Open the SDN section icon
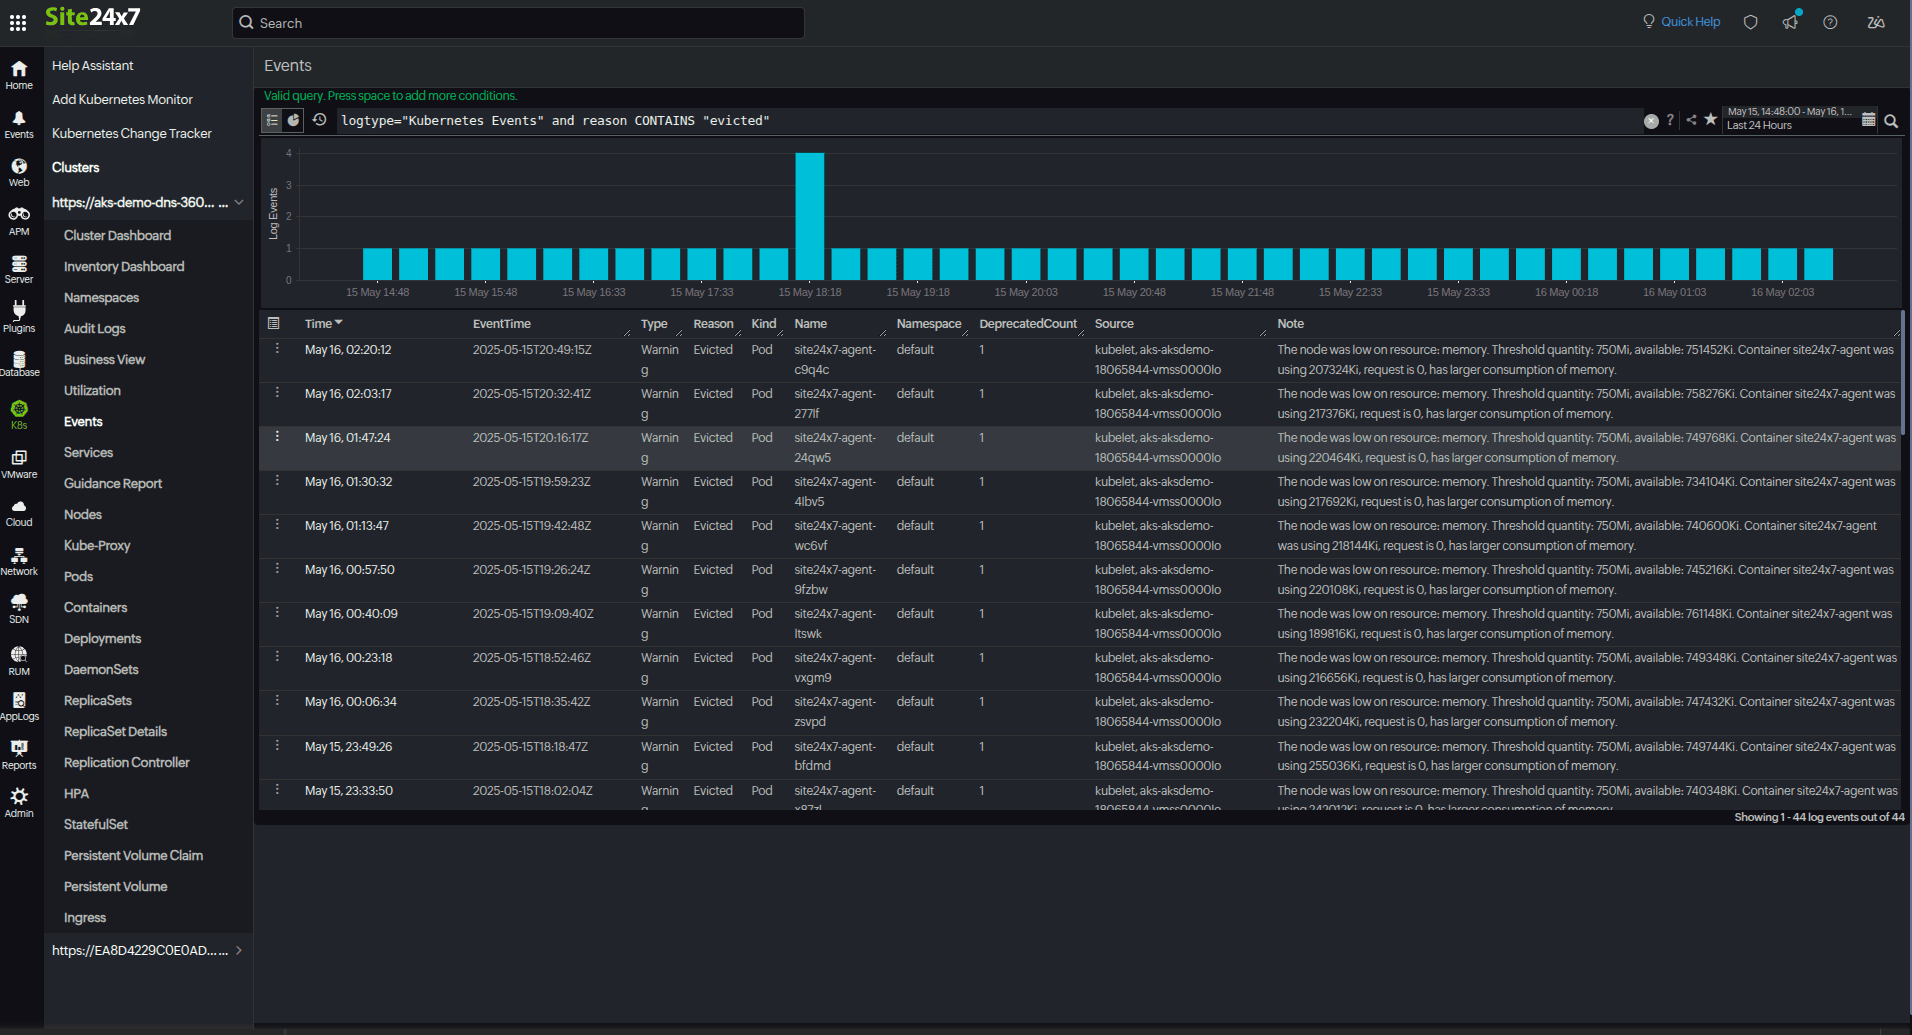Image resolution: width=1912 pixels, height=1035 pixels. tap(19, 608)
